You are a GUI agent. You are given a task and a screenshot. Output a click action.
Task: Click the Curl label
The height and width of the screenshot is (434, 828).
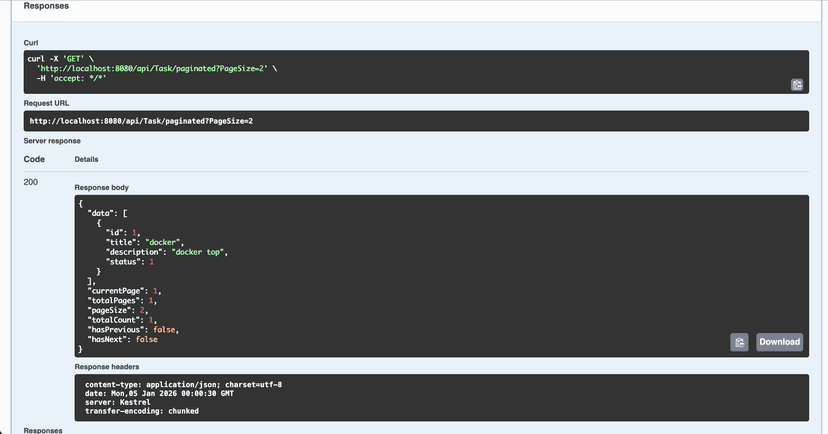click(31, 43)
